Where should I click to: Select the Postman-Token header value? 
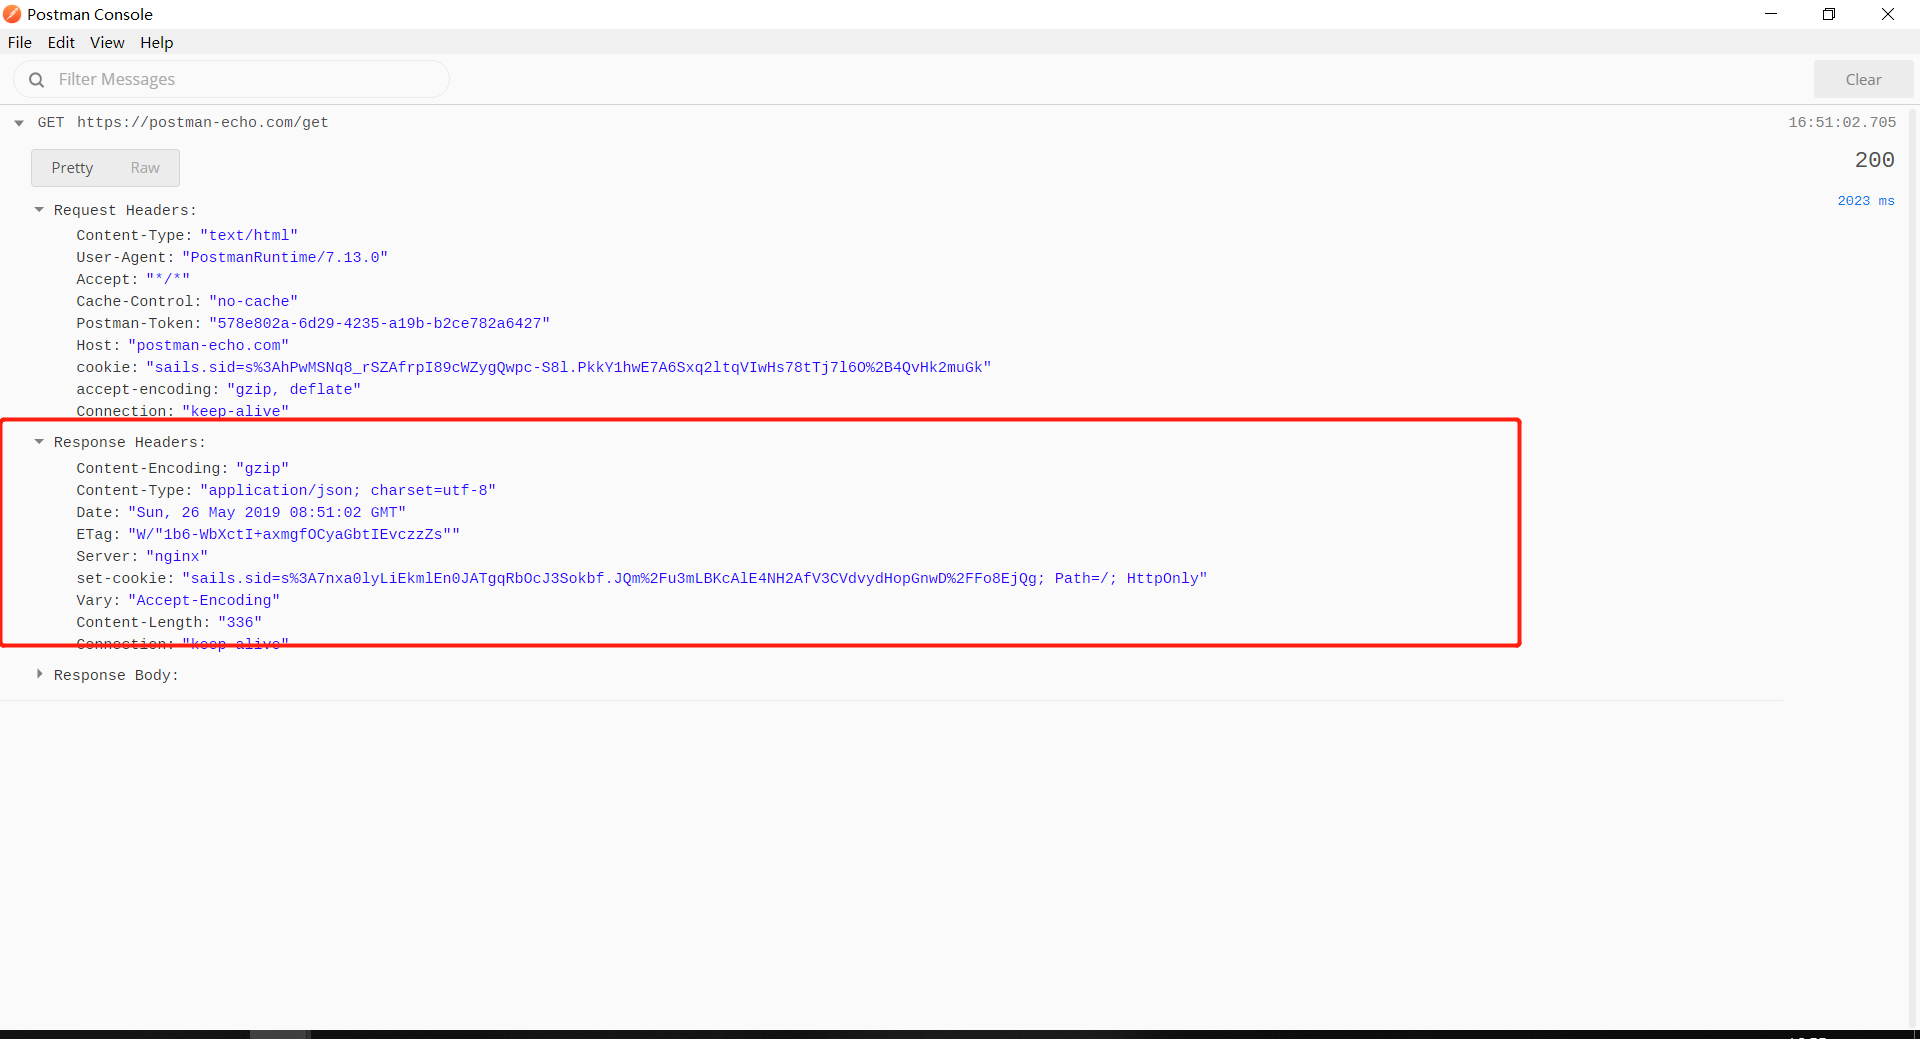[x=380, y=323]
